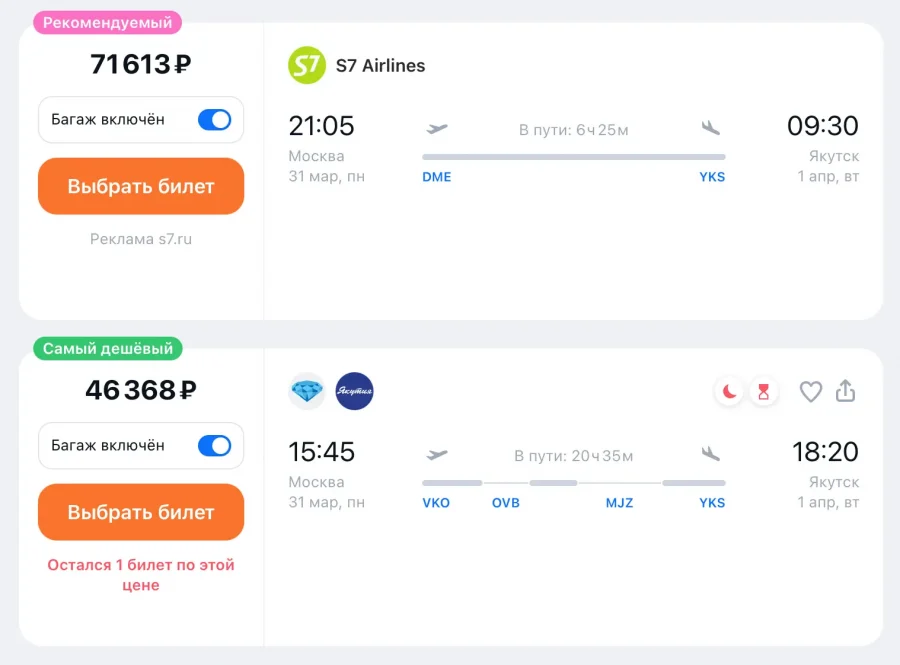Toggle baggage included for the 46 368 ₽ ticket

click(214, 446)
